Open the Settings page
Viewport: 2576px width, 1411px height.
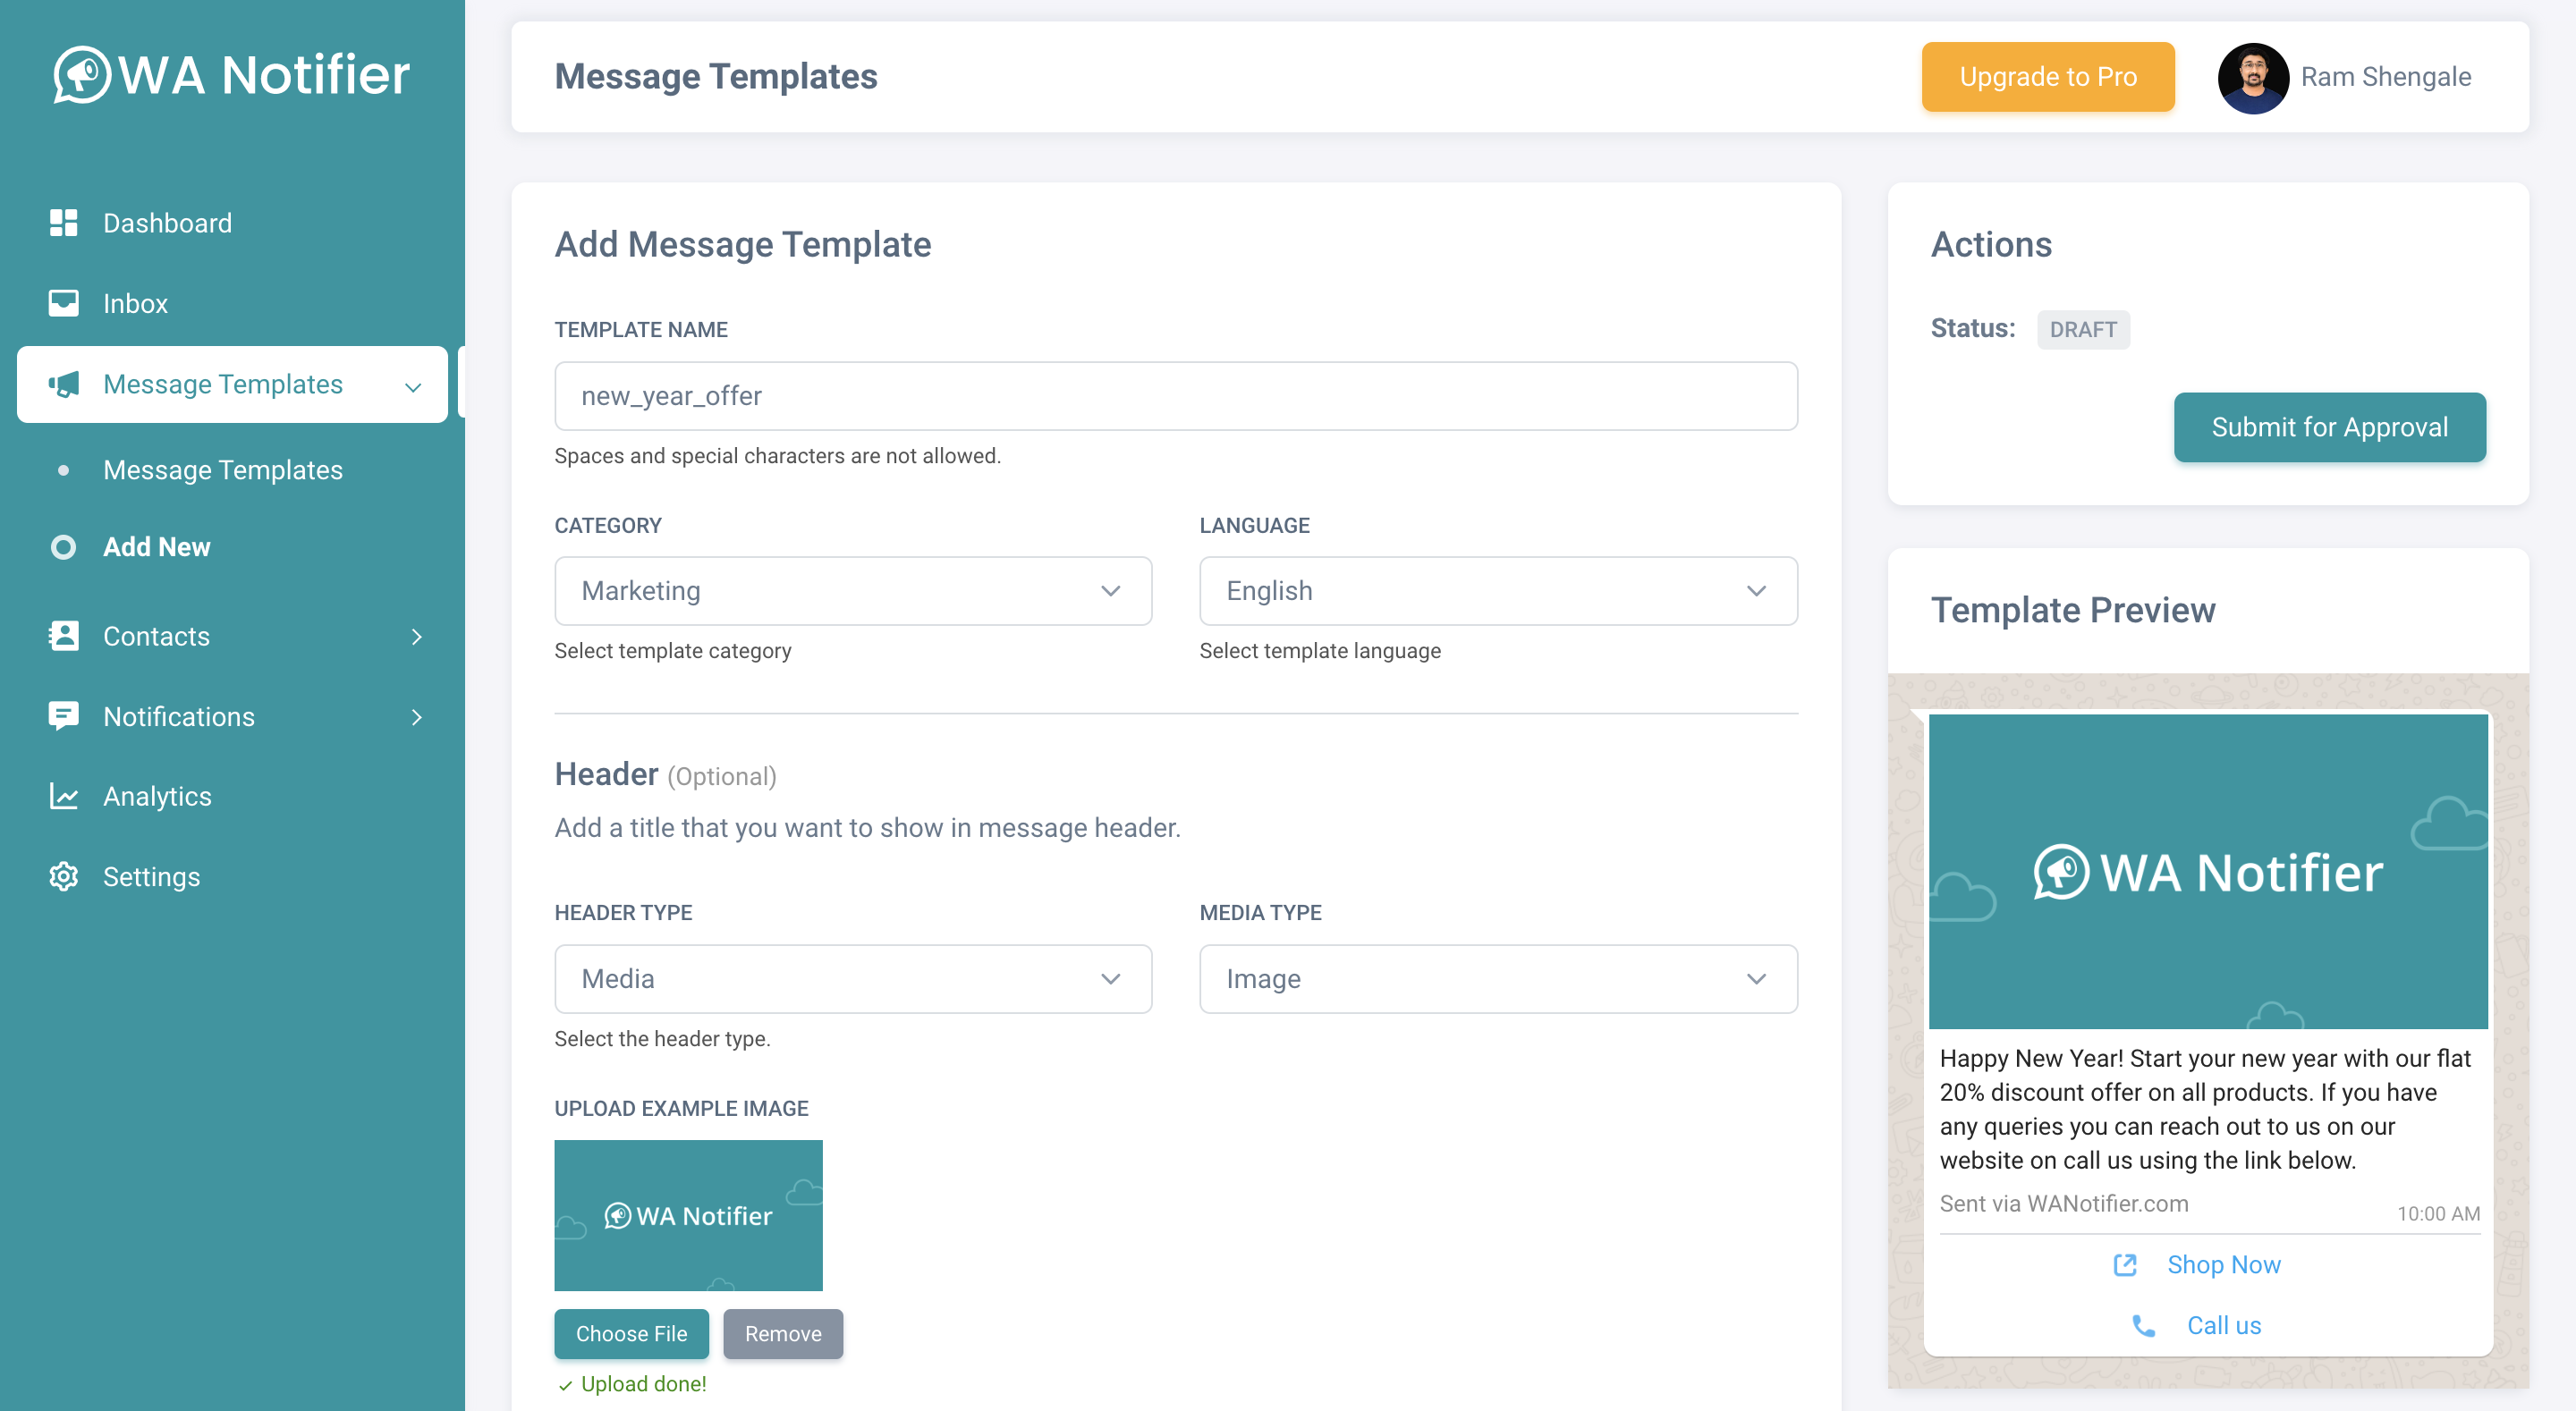coord(232,876)
